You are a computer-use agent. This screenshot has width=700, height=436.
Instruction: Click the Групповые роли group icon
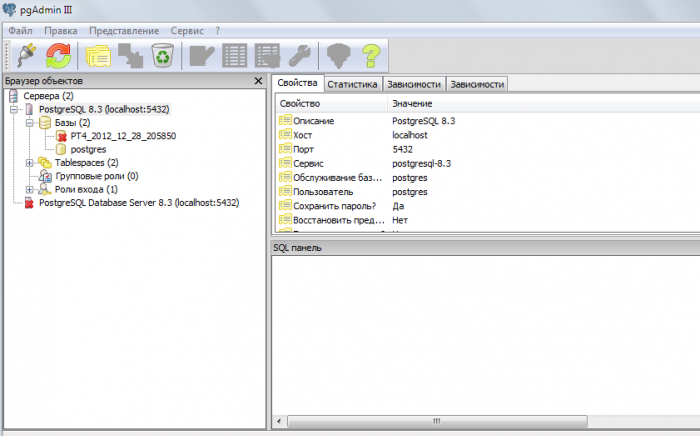pyautogui.click(x=45, y=176)
